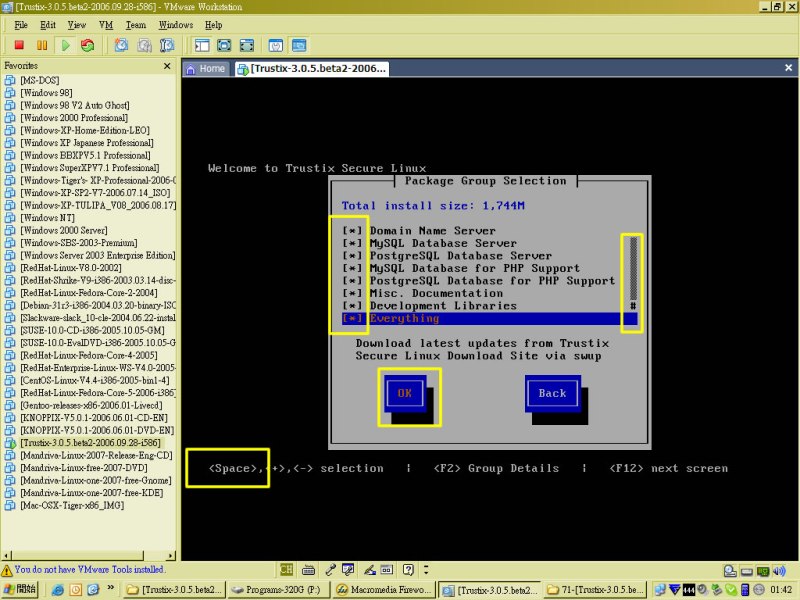Click the Internet Explorer quick launch icon
Screen dimensions: 800x600
tap(58, 590)
